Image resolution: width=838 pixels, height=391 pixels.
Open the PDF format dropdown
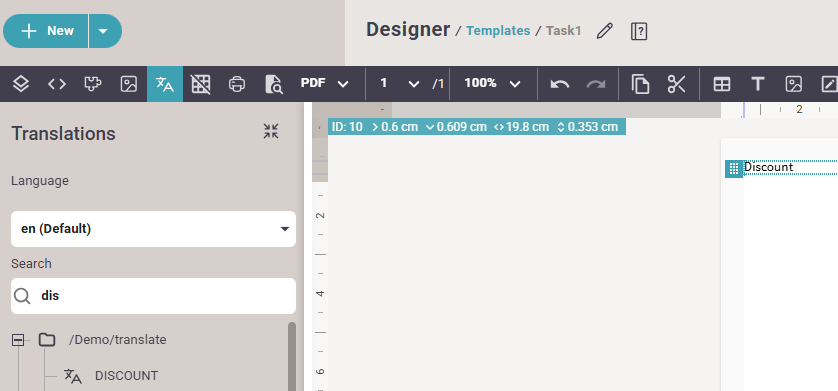(x=324, y=84)
